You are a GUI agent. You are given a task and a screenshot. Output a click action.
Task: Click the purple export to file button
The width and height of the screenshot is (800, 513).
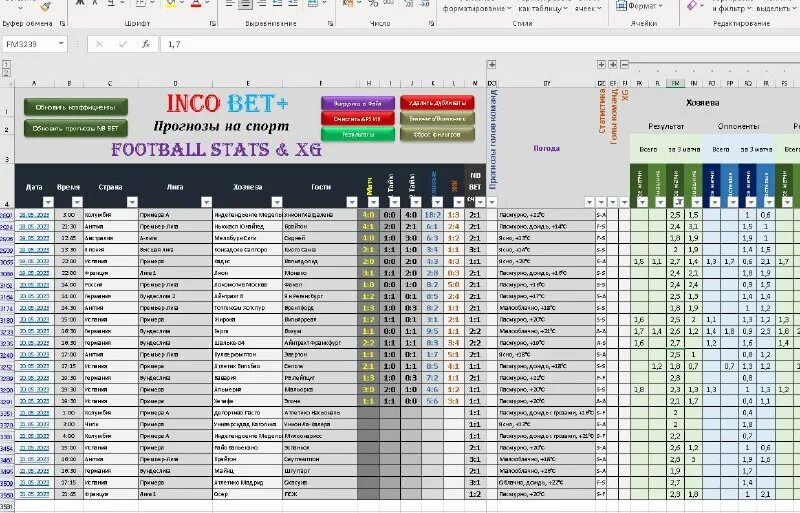coord(358,103)
